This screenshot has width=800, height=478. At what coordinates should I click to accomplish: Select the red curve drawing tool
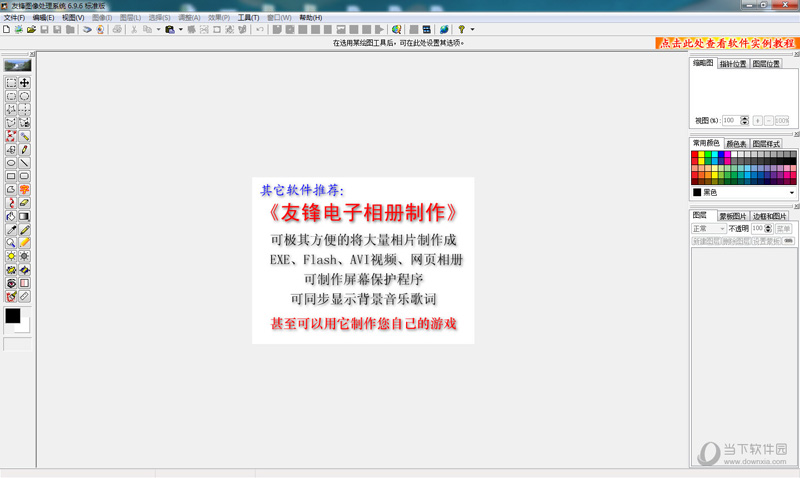(11, 203)
